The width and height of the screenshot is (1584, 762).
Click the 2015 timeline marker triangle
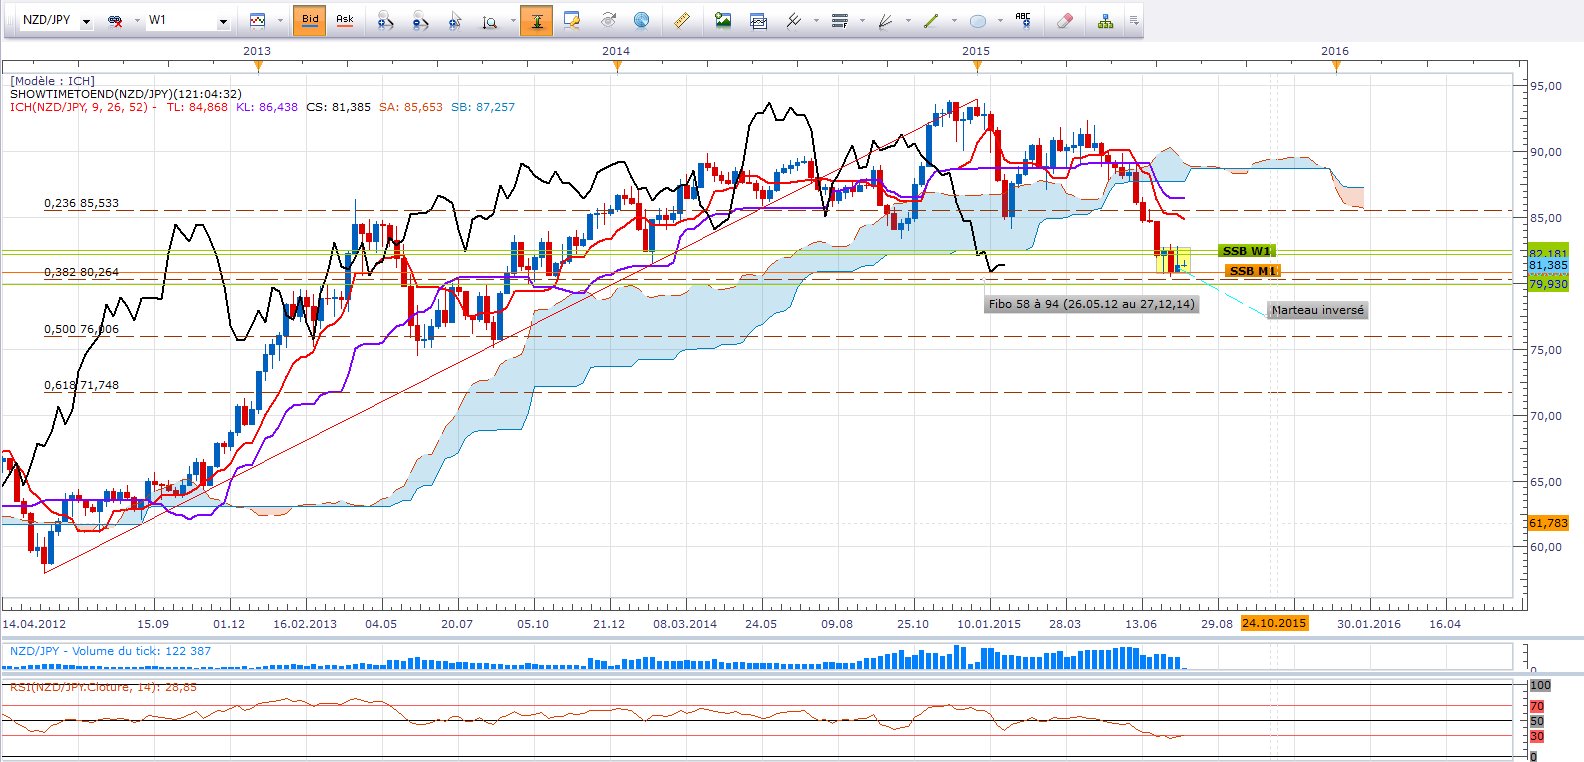pyautogui.click(x=977, y=67)
